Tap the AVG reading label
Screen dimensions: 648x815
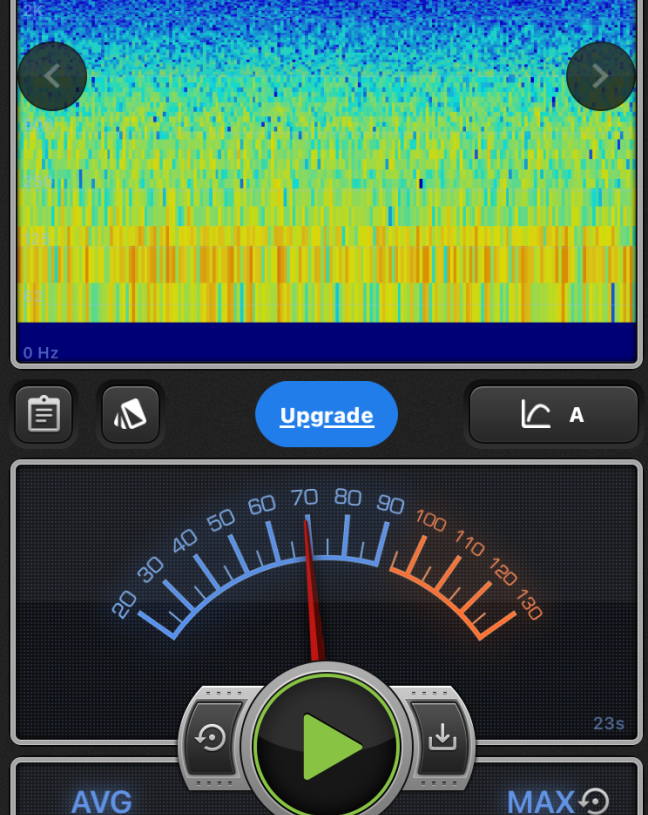pos(101,801)
